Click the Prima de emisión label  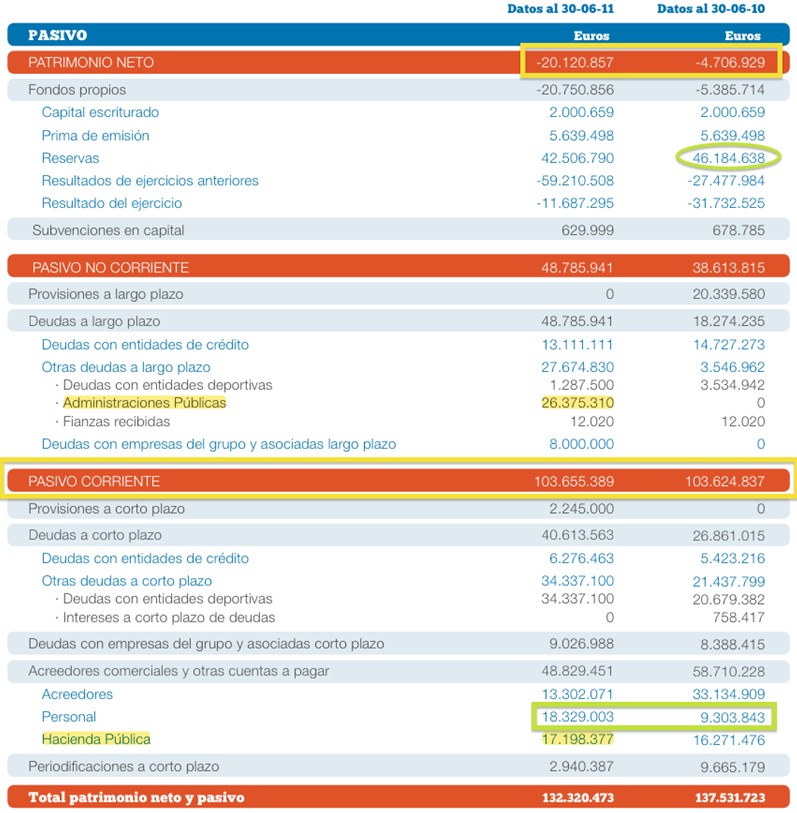point(95,136)
